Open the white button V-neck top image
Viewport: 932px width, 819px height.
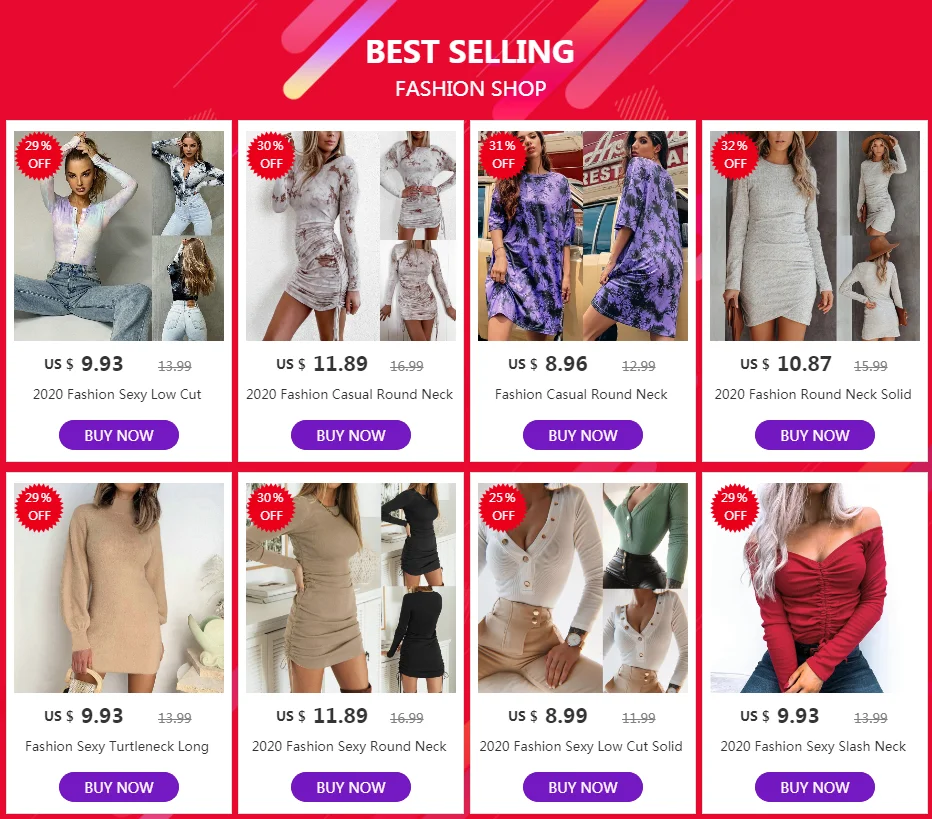[582, 588]
